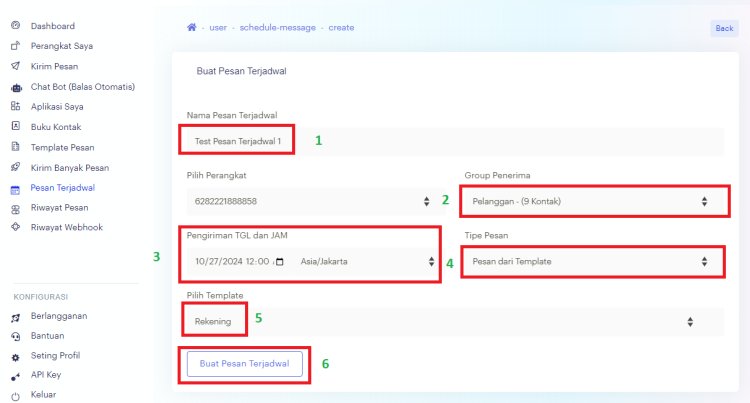Click the Perangkat Saya device icon
This screenshot has width=750, height=403.
15,46
